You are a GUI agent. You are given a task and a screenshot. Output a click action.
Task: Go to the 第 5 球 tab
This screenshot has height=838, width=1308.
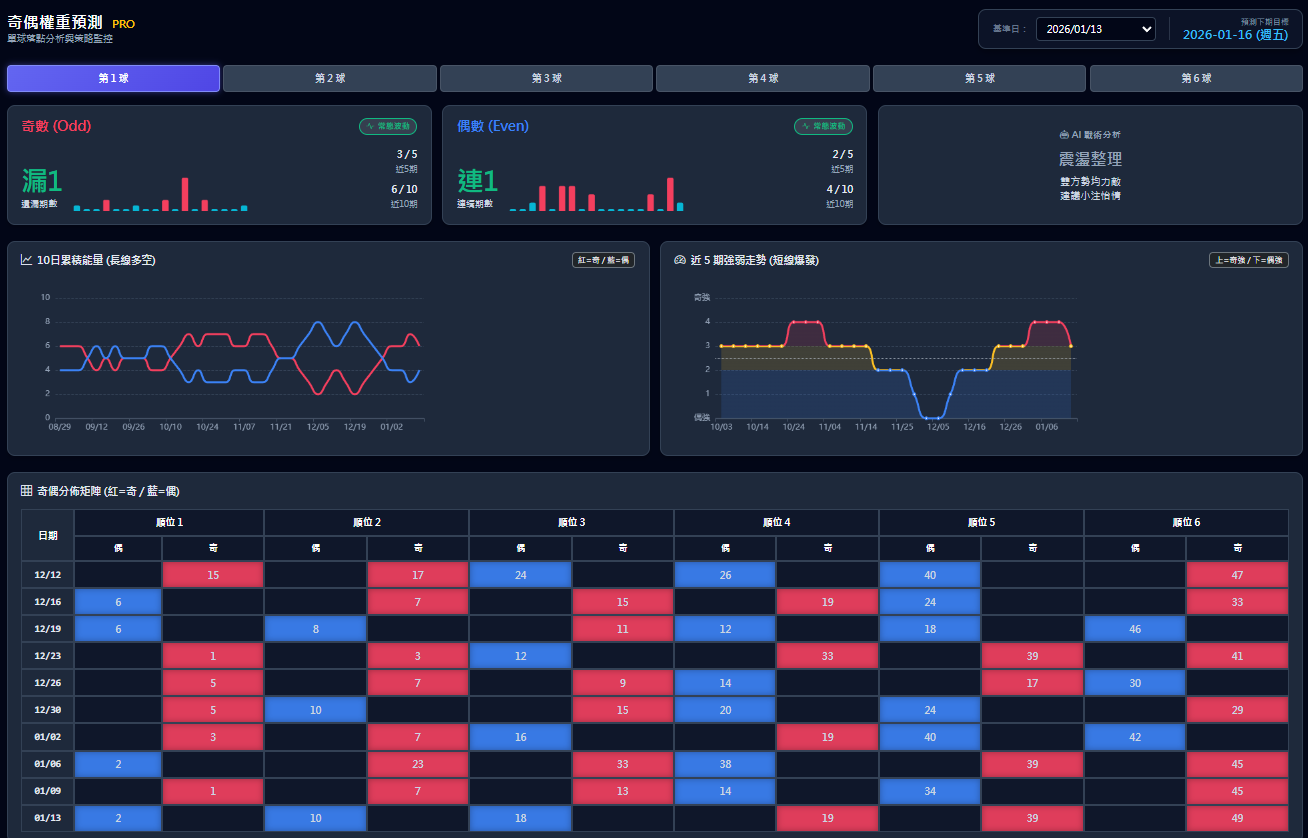980,78
